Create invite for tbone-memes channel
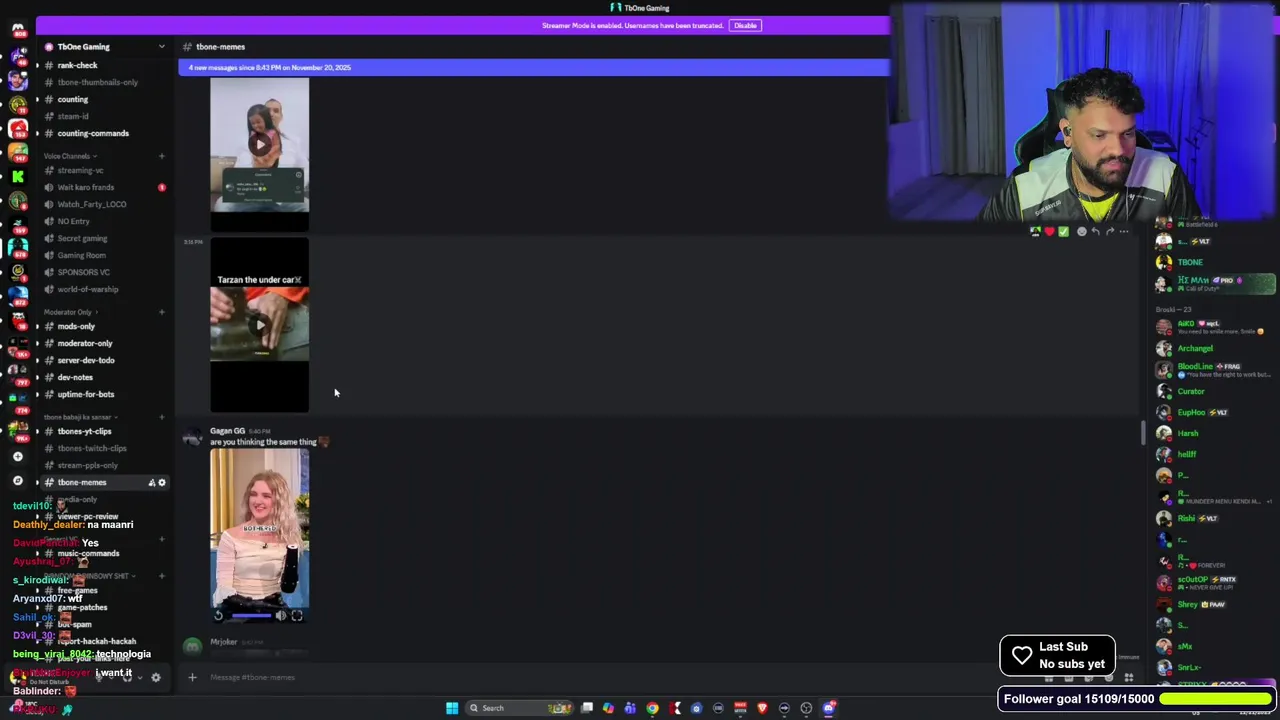This screenshot has height=720, width=1280. (x=151, y=482)
